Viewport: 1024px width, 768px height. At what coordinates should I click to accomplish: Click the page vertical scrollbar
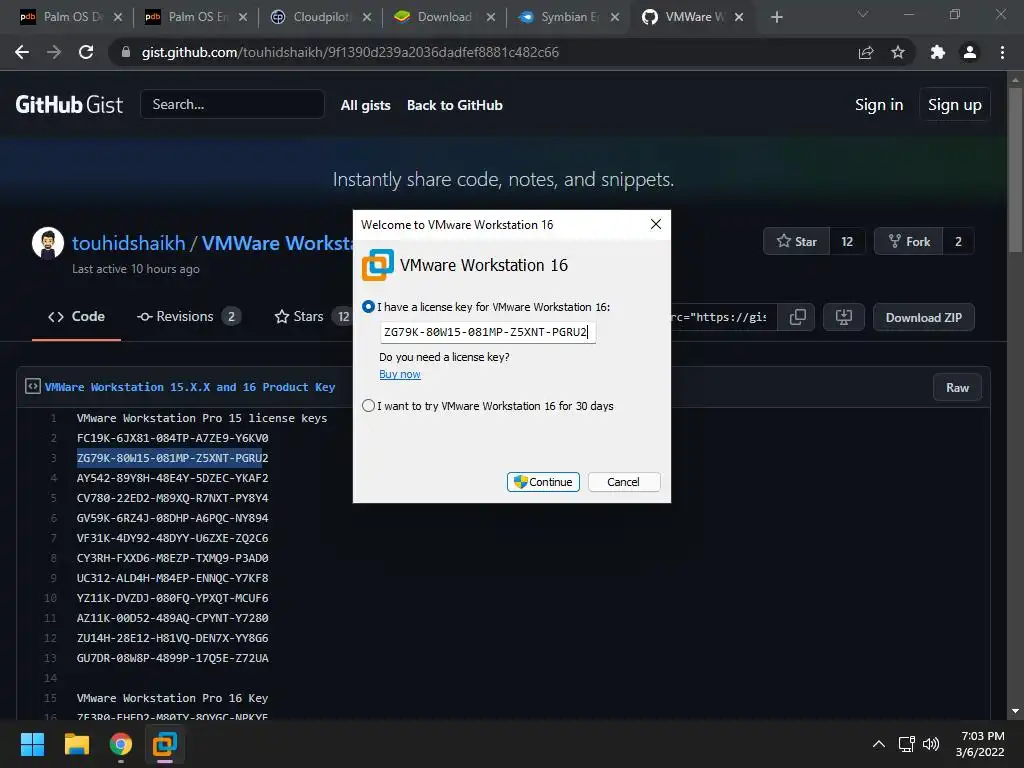tap(1015, 170)
